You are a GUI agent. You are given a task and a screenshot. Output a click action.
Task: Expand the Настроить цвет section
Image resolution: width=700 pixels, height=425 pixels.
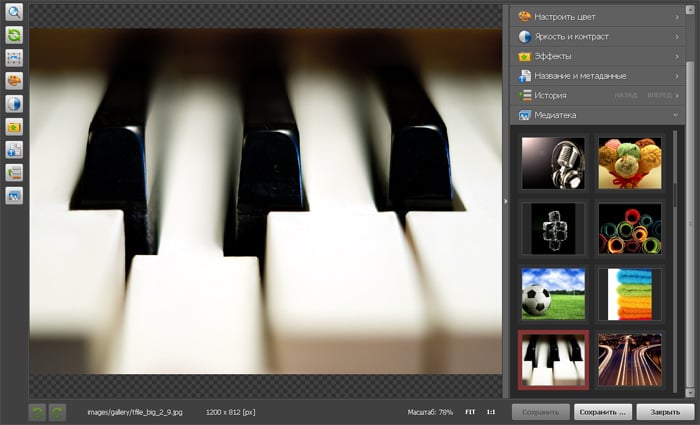coord(597,17)
